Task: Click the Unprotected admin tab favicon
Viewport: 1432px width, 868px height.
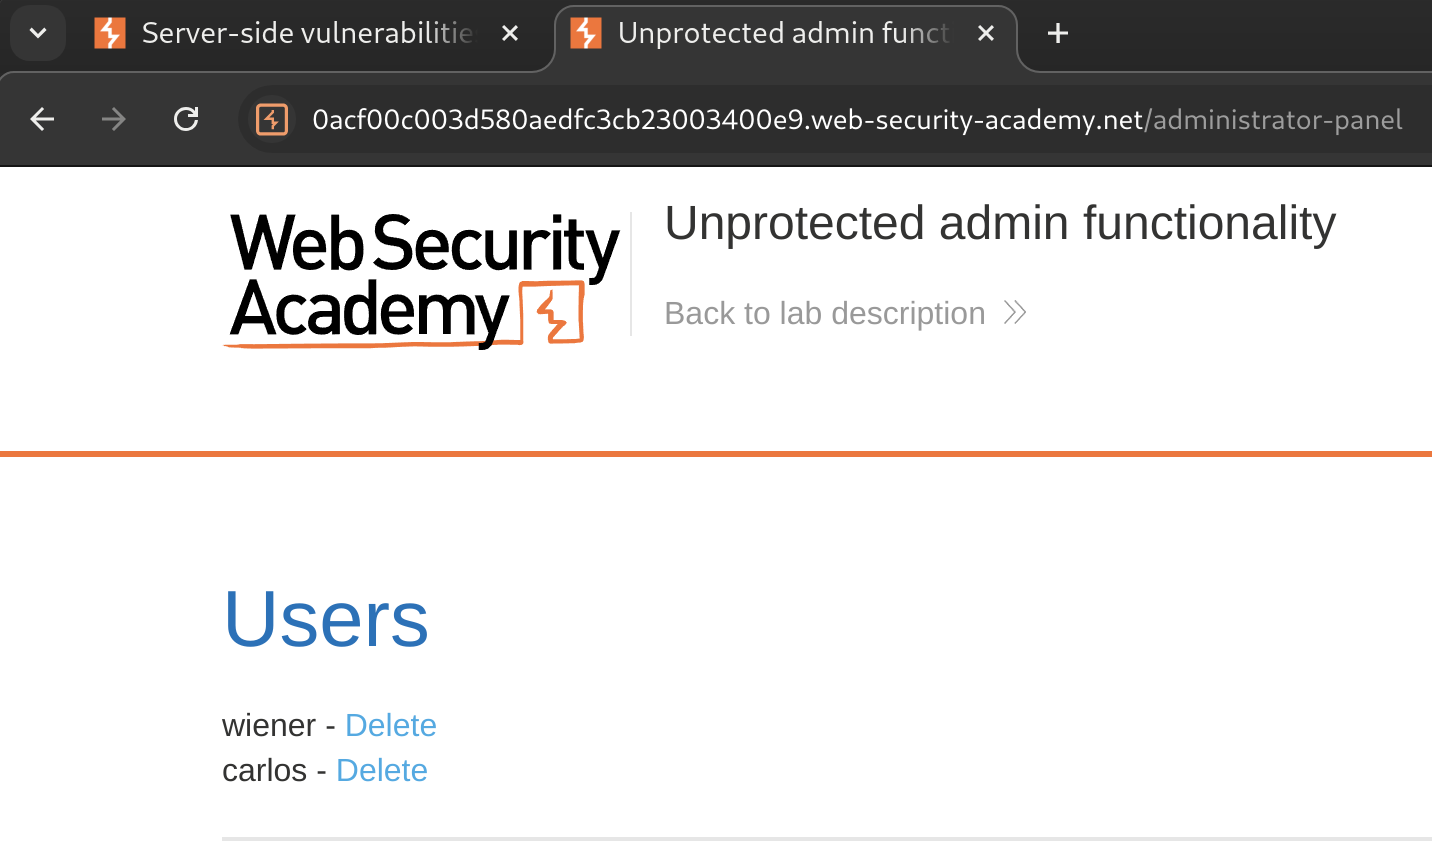Action: 586,33
